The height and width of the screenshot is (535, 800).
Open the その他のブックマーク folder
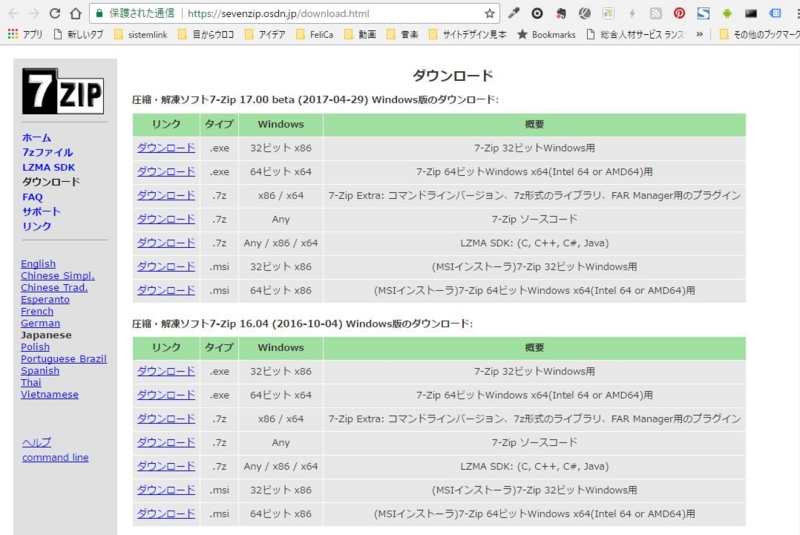point(759,34)
